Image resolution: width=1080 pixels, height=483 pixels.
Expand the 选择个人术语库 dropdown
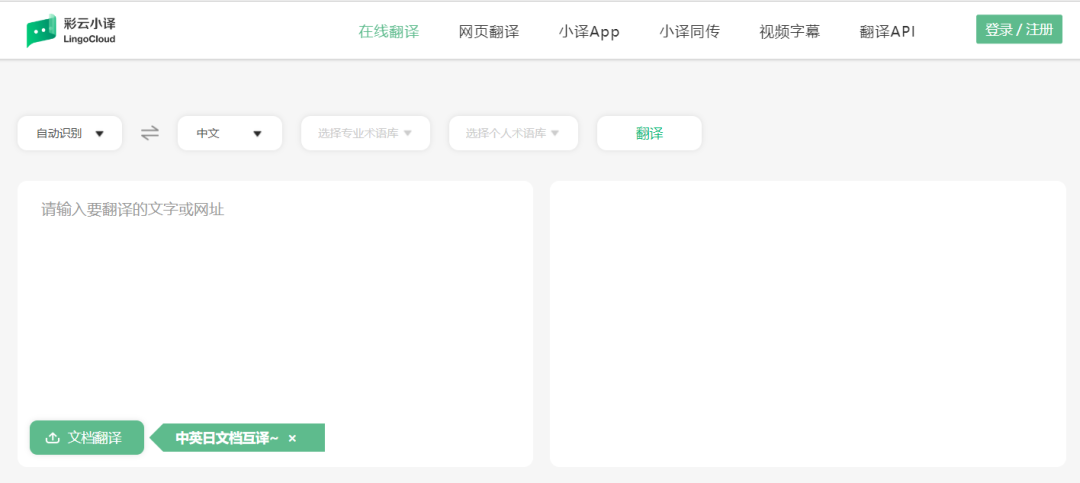click(513, 133)
